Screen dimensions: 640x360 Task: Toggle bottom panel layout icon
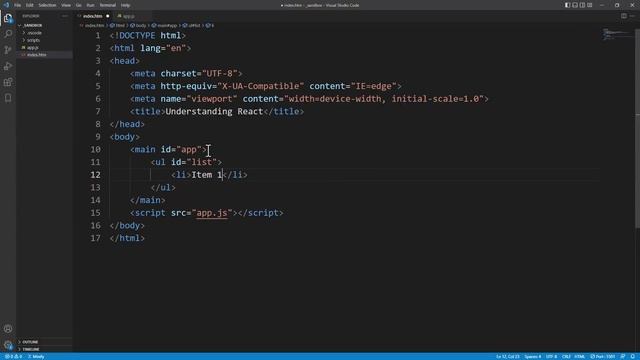pyautogui.click(x=575, y=5)
